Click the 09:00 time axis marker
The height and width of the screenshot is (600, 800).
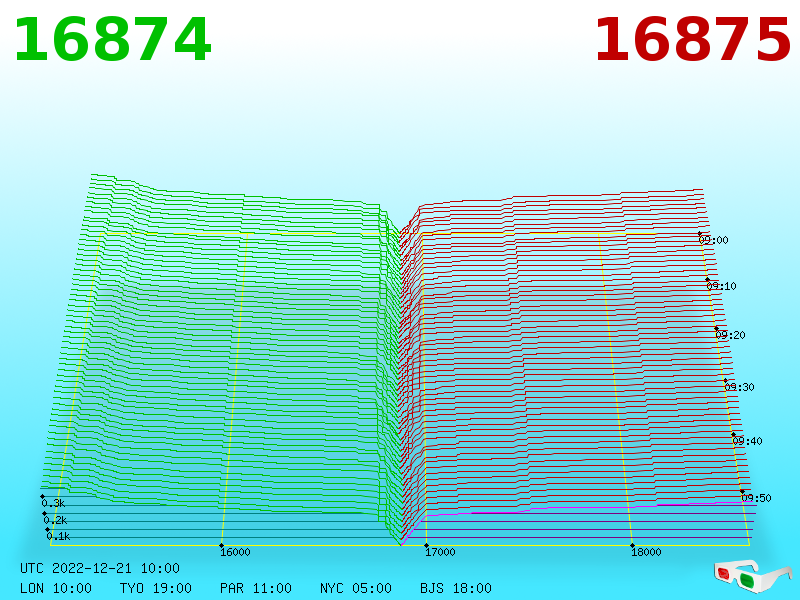713,240
